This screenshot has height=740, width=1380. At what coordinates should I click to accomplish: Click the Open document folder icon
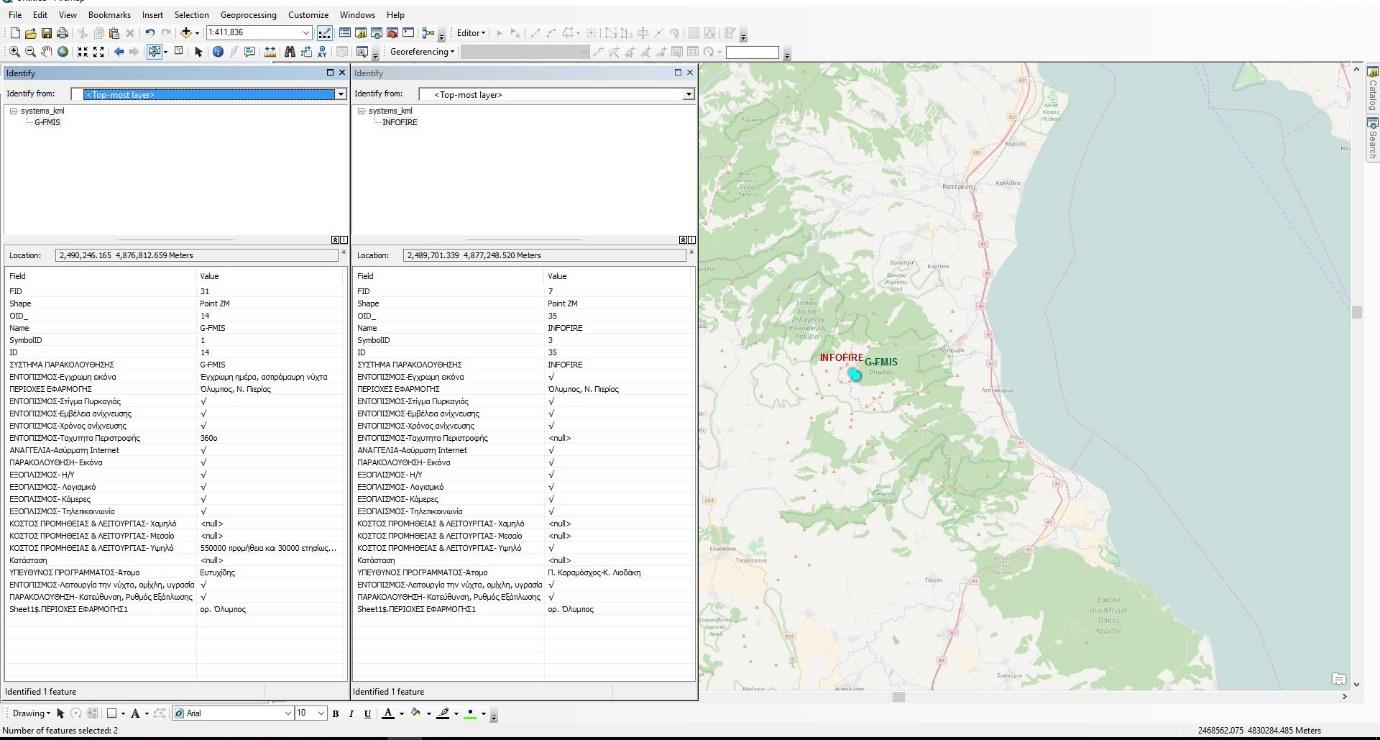31,33
